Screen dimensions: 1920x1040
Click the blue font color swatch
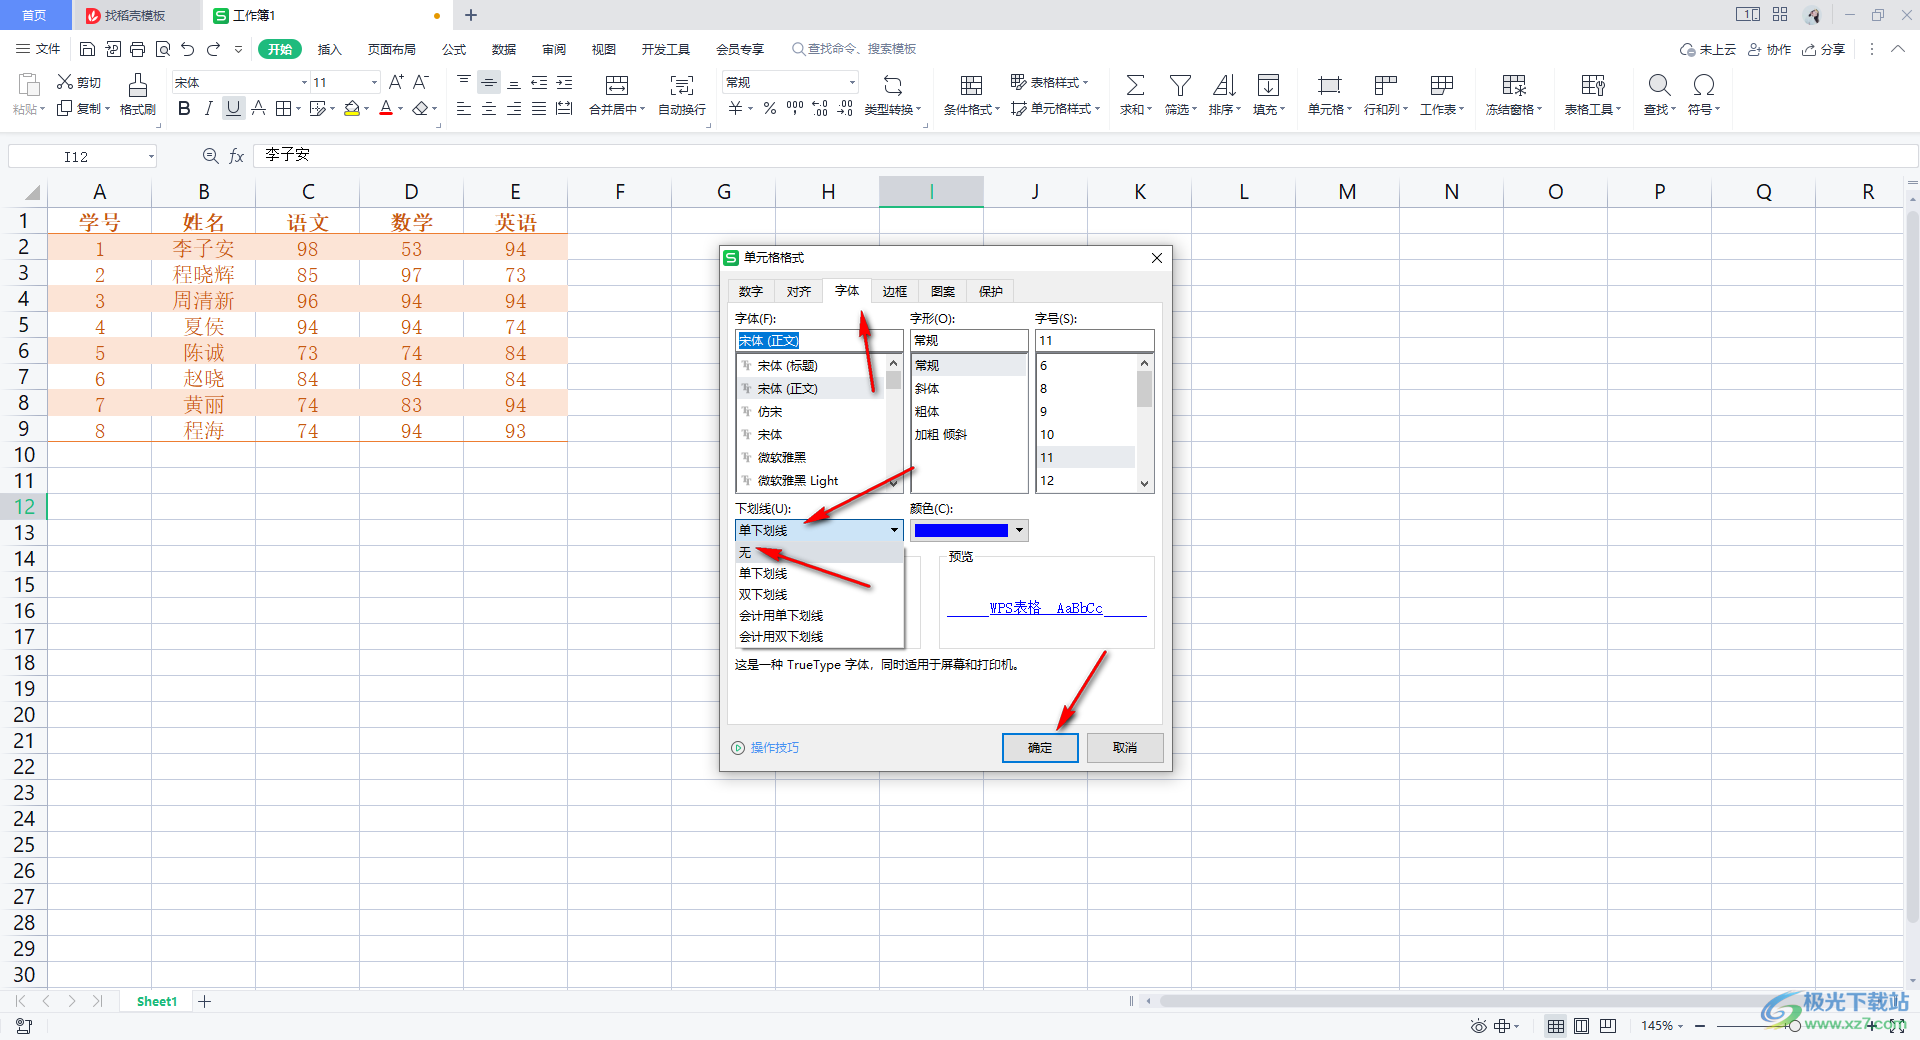click(960, 530)
